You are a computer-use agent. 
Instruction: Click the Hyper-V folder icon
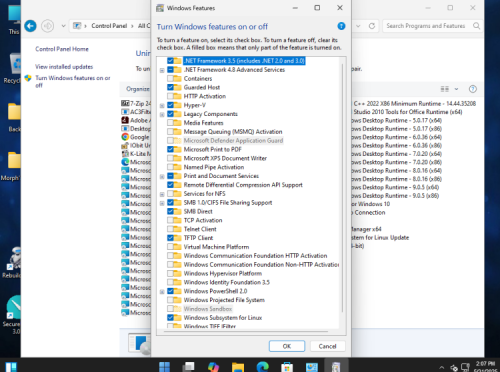point(178,105)
